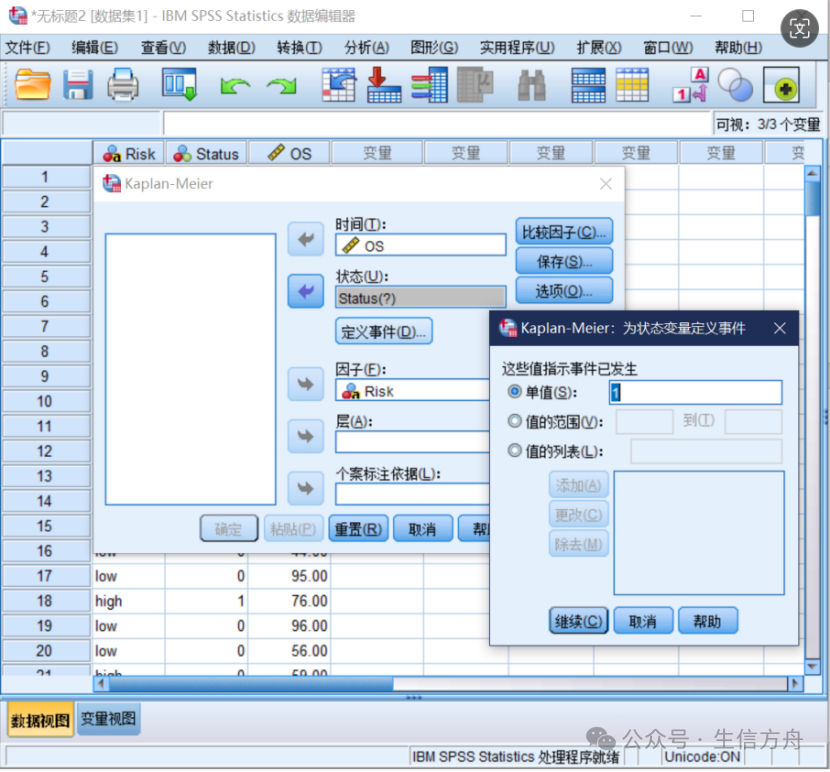Select row header 18
Screen dimensions: 830x772
click(x=46, y=601)
